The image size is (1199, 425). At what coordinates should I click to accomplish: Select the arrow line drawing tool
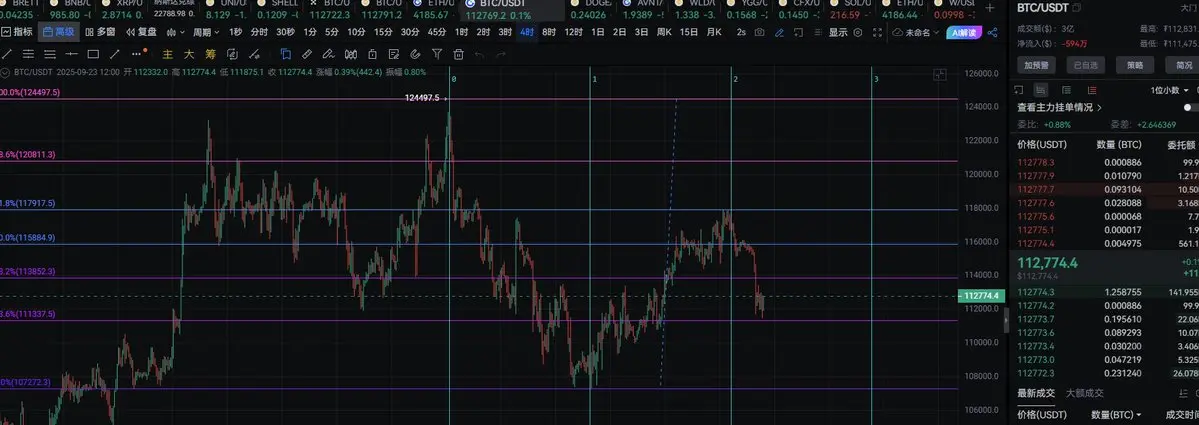click(115, 54)
